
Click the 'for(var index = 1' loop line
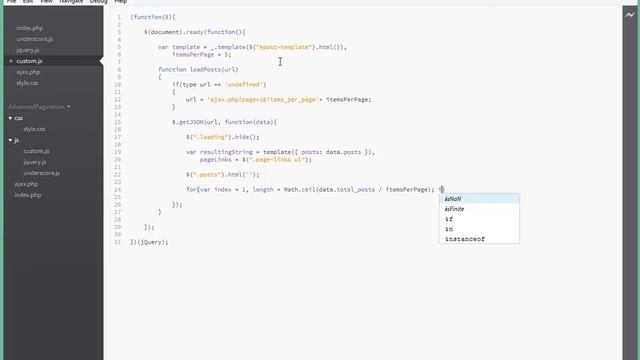click(x=315, y=190)
